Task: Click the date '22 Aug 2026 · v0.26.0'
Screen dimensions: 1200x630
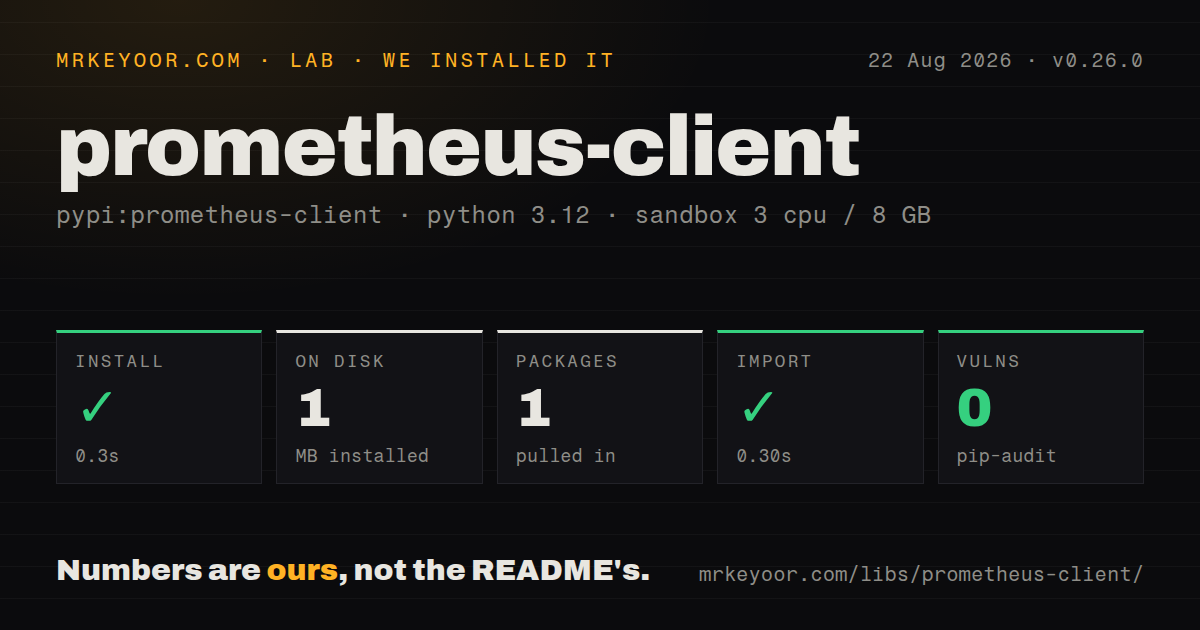Action: click(1005, 61)
